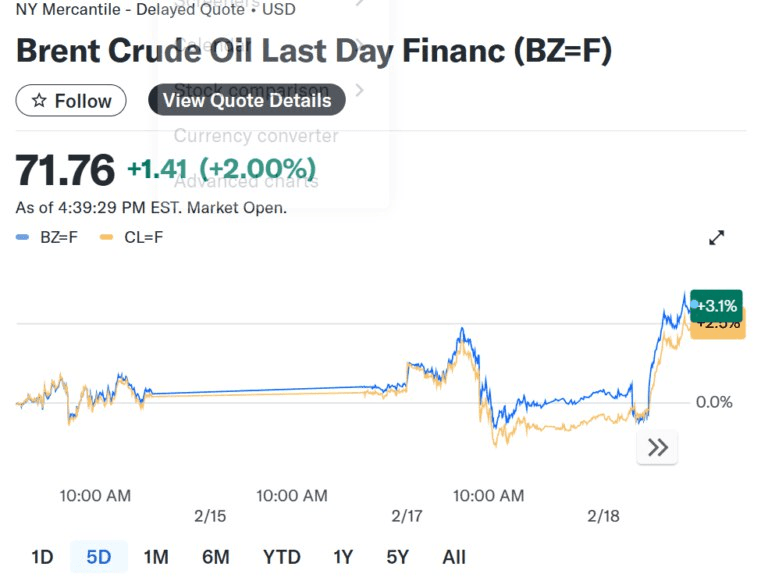Expand the chart to fullscreen
Screen dimensions: 768x588
pyautogui.click(x=716, y=238)
